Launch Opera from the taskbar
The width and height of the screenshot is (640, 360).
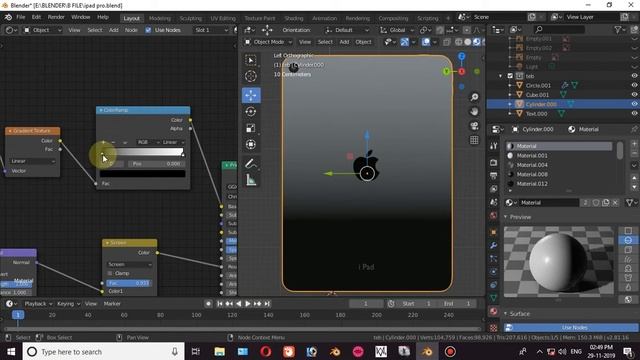[266, 351]
